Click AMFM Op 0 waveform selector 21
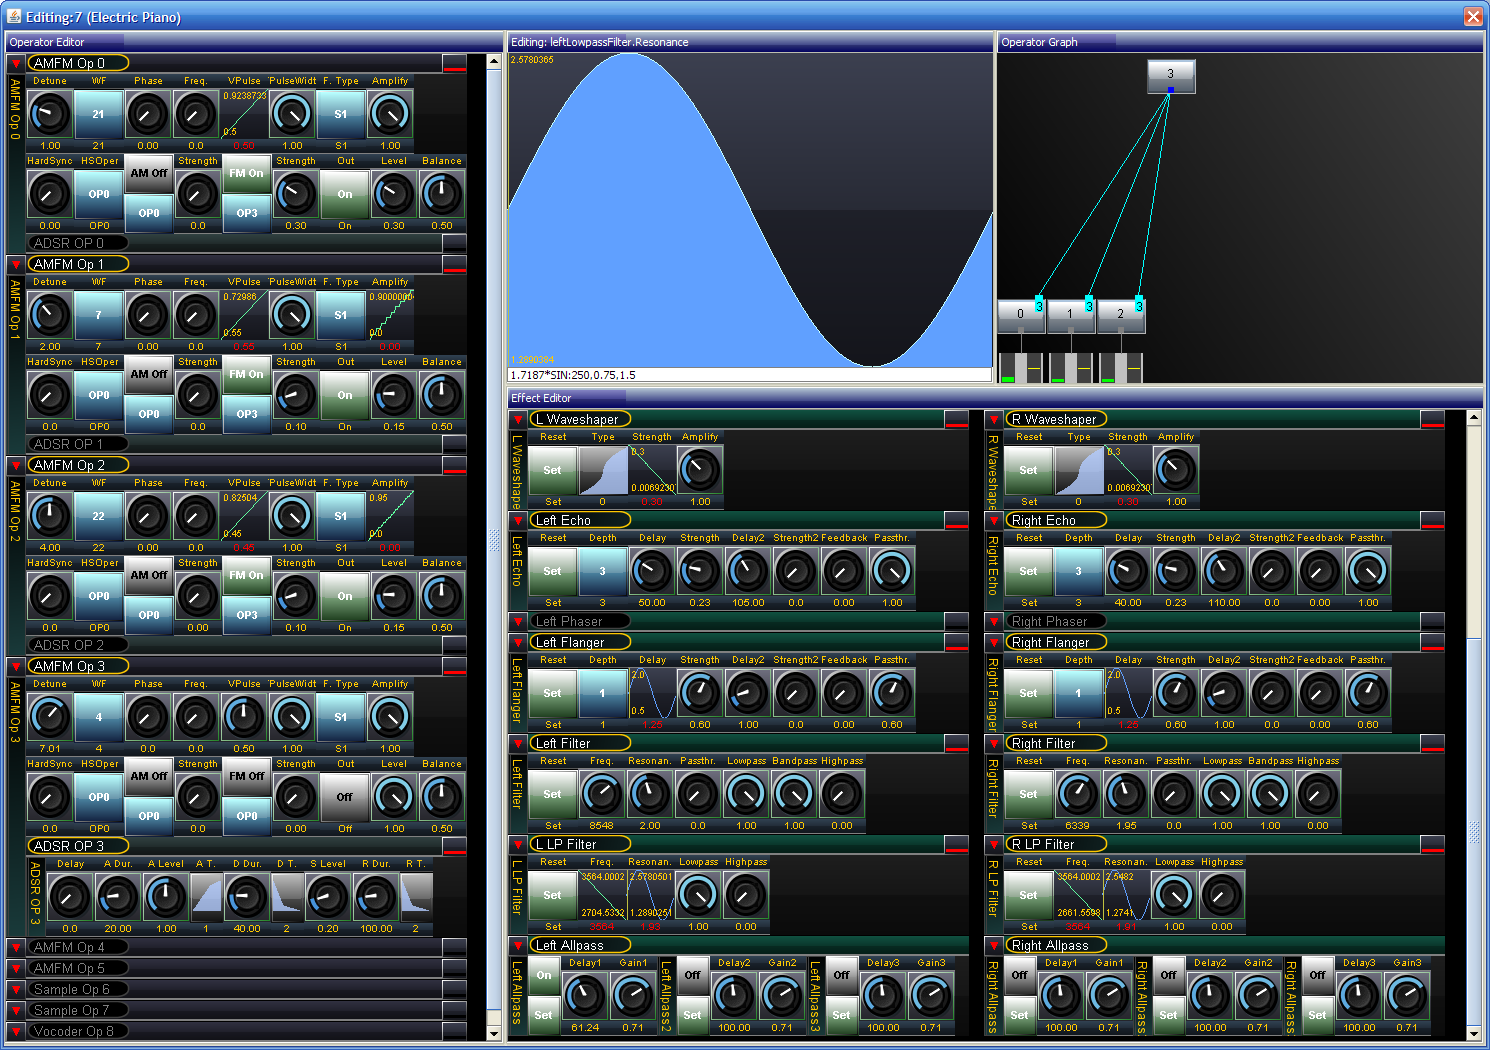Viewport: 1490px width, 1050px height. [99, 114]
